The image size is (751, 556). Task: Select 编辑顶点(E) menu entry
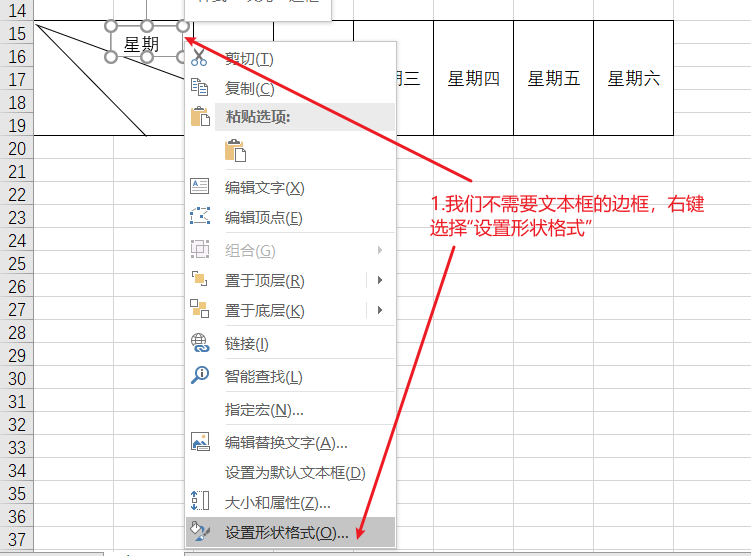click(x=290, y=217)
